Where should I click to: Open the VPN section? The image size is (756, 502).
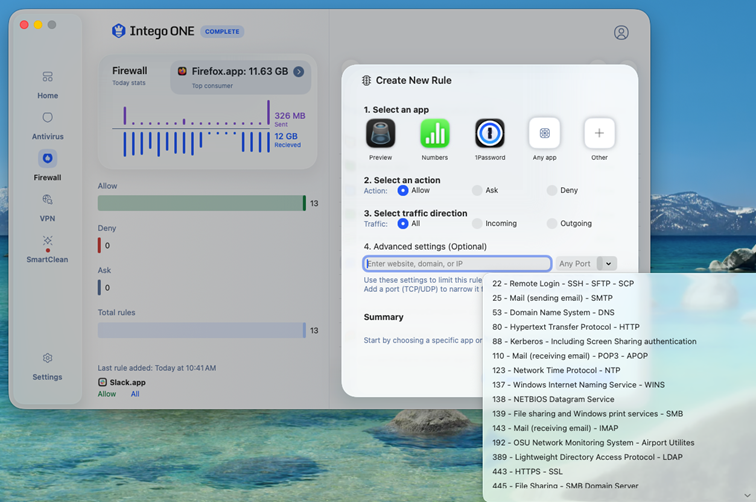(47, 207)
